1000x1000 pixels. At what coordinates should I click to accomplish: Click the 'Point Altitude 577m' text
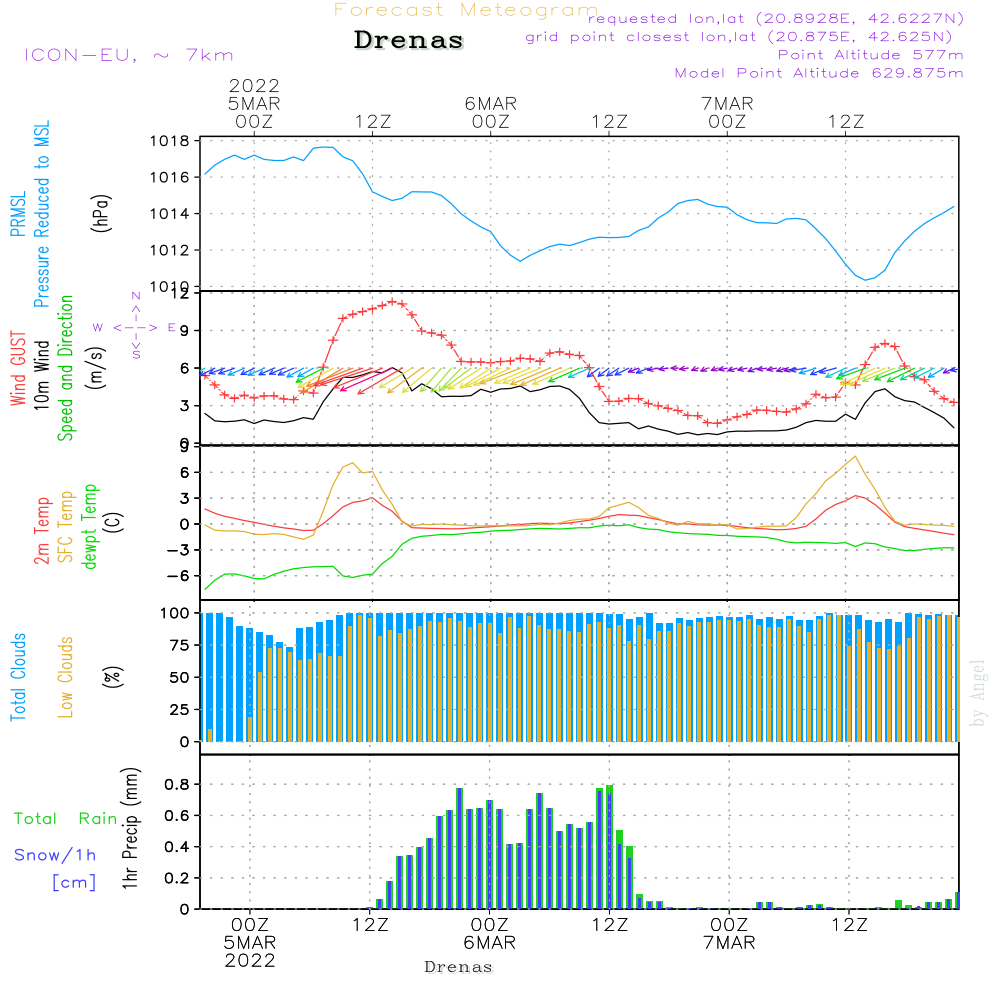(871, 55)
